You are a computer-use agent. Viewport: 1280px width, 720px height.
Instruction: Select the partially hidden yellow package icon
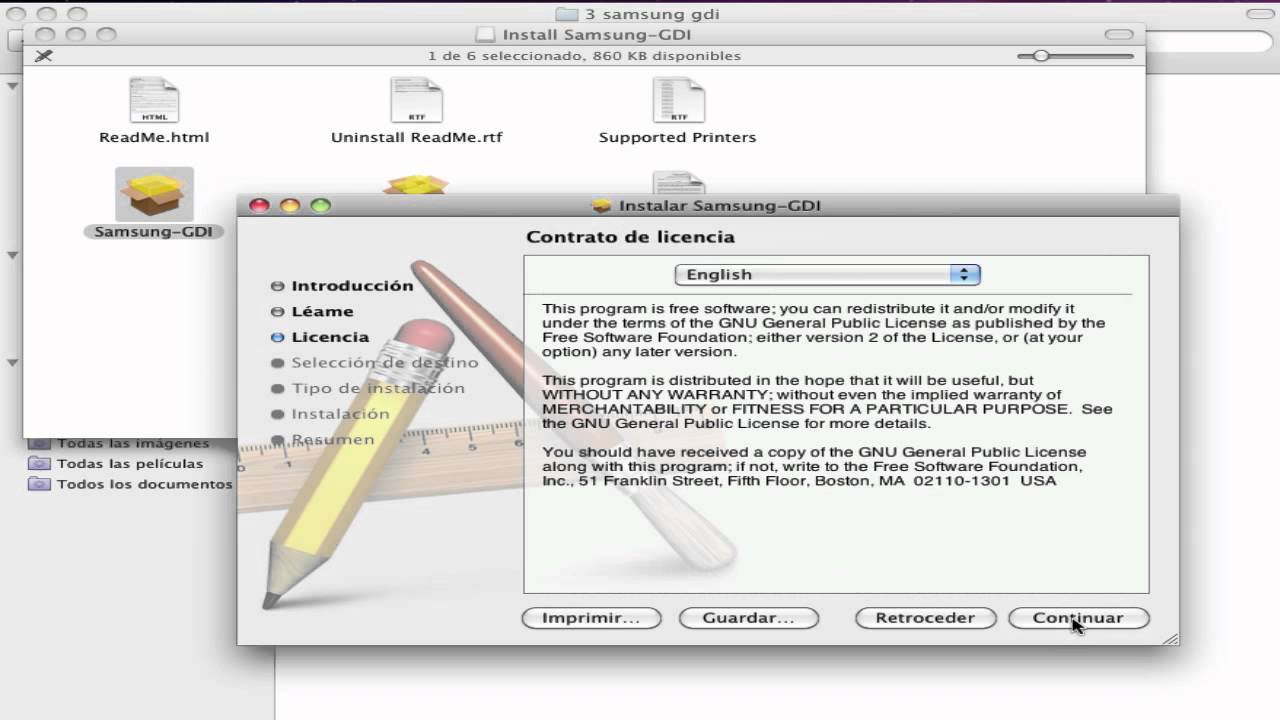click(416, 186)
